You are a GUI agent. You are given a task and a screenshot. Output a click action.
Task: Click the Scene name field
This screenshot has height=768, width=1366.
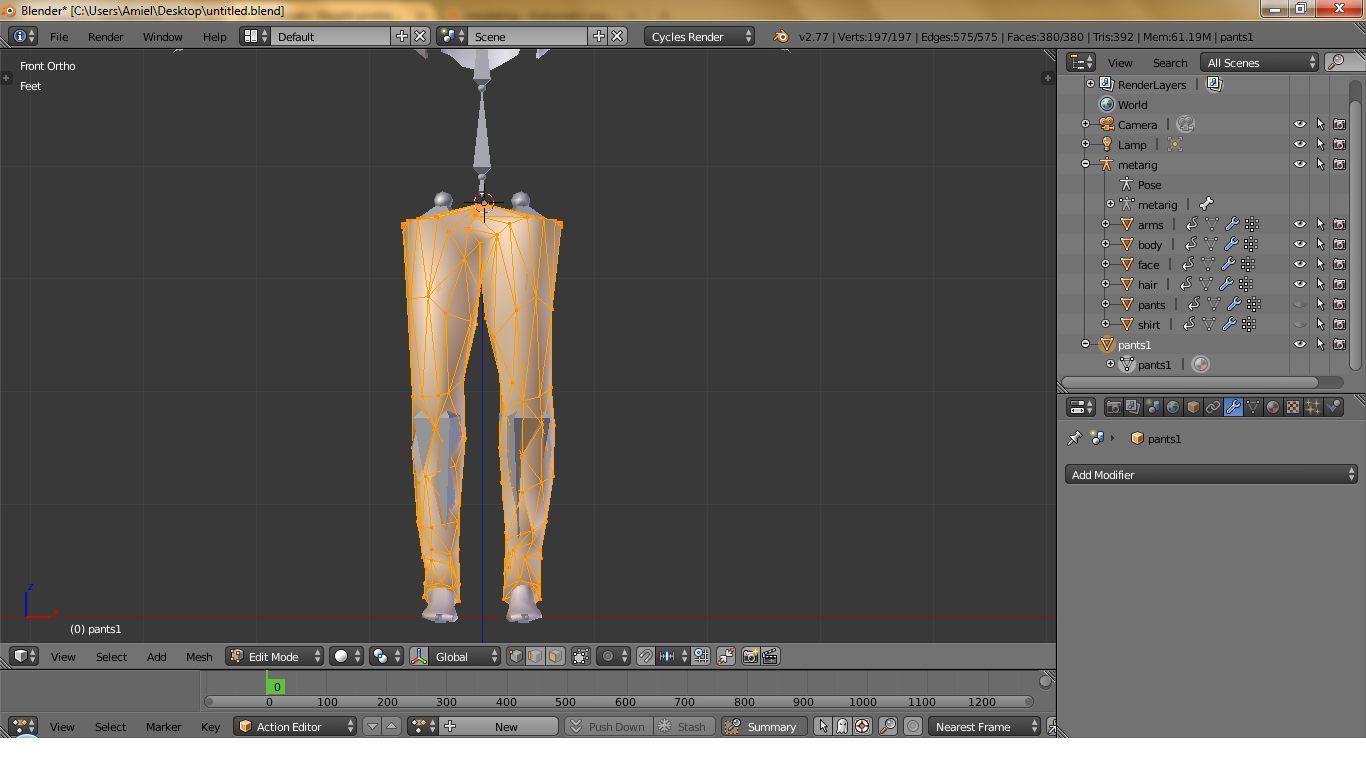tap(527, 36)
